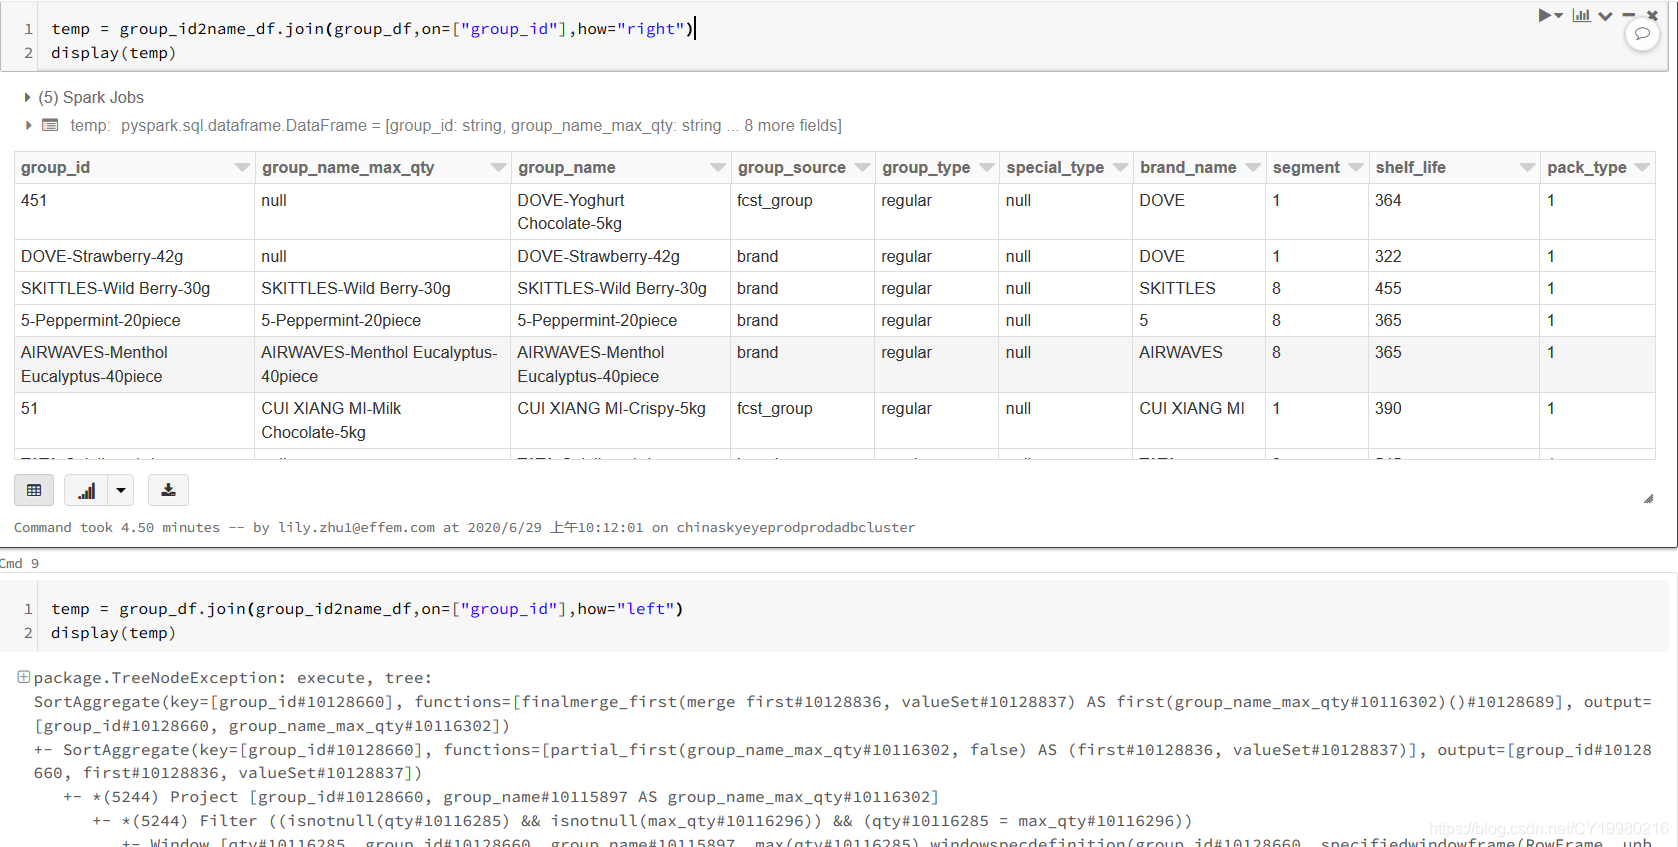Click the 'Project [group_id#10128660' plan line

click(x=501, y=797)
